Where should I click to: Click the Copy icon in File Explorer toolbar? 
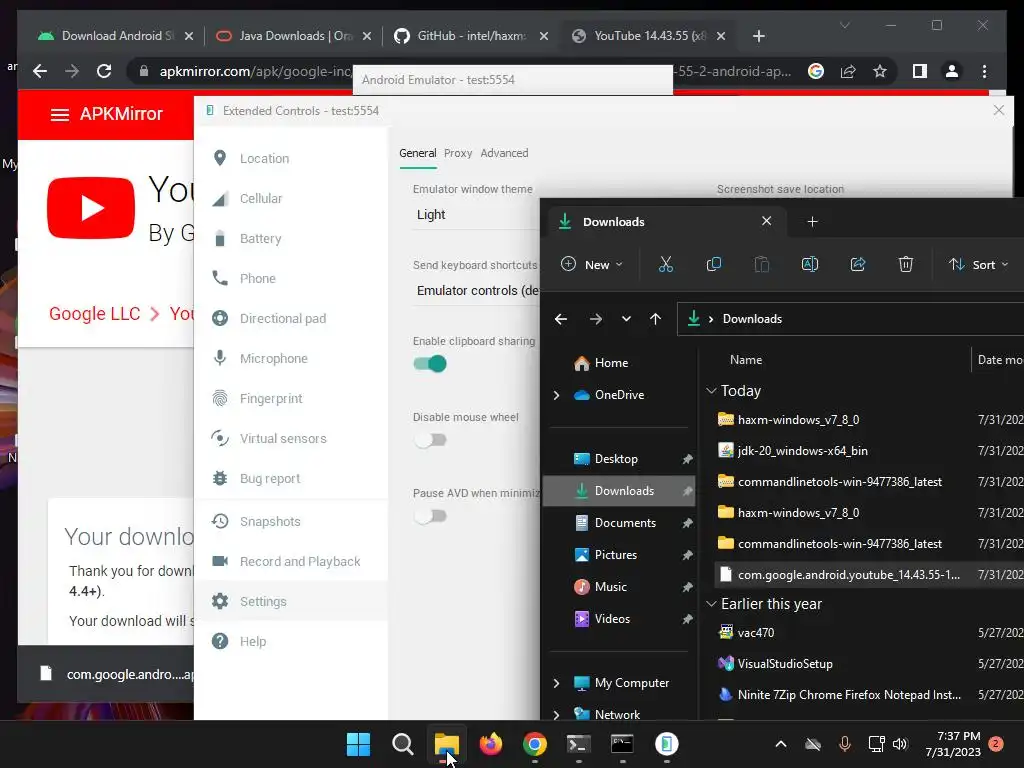714,264
